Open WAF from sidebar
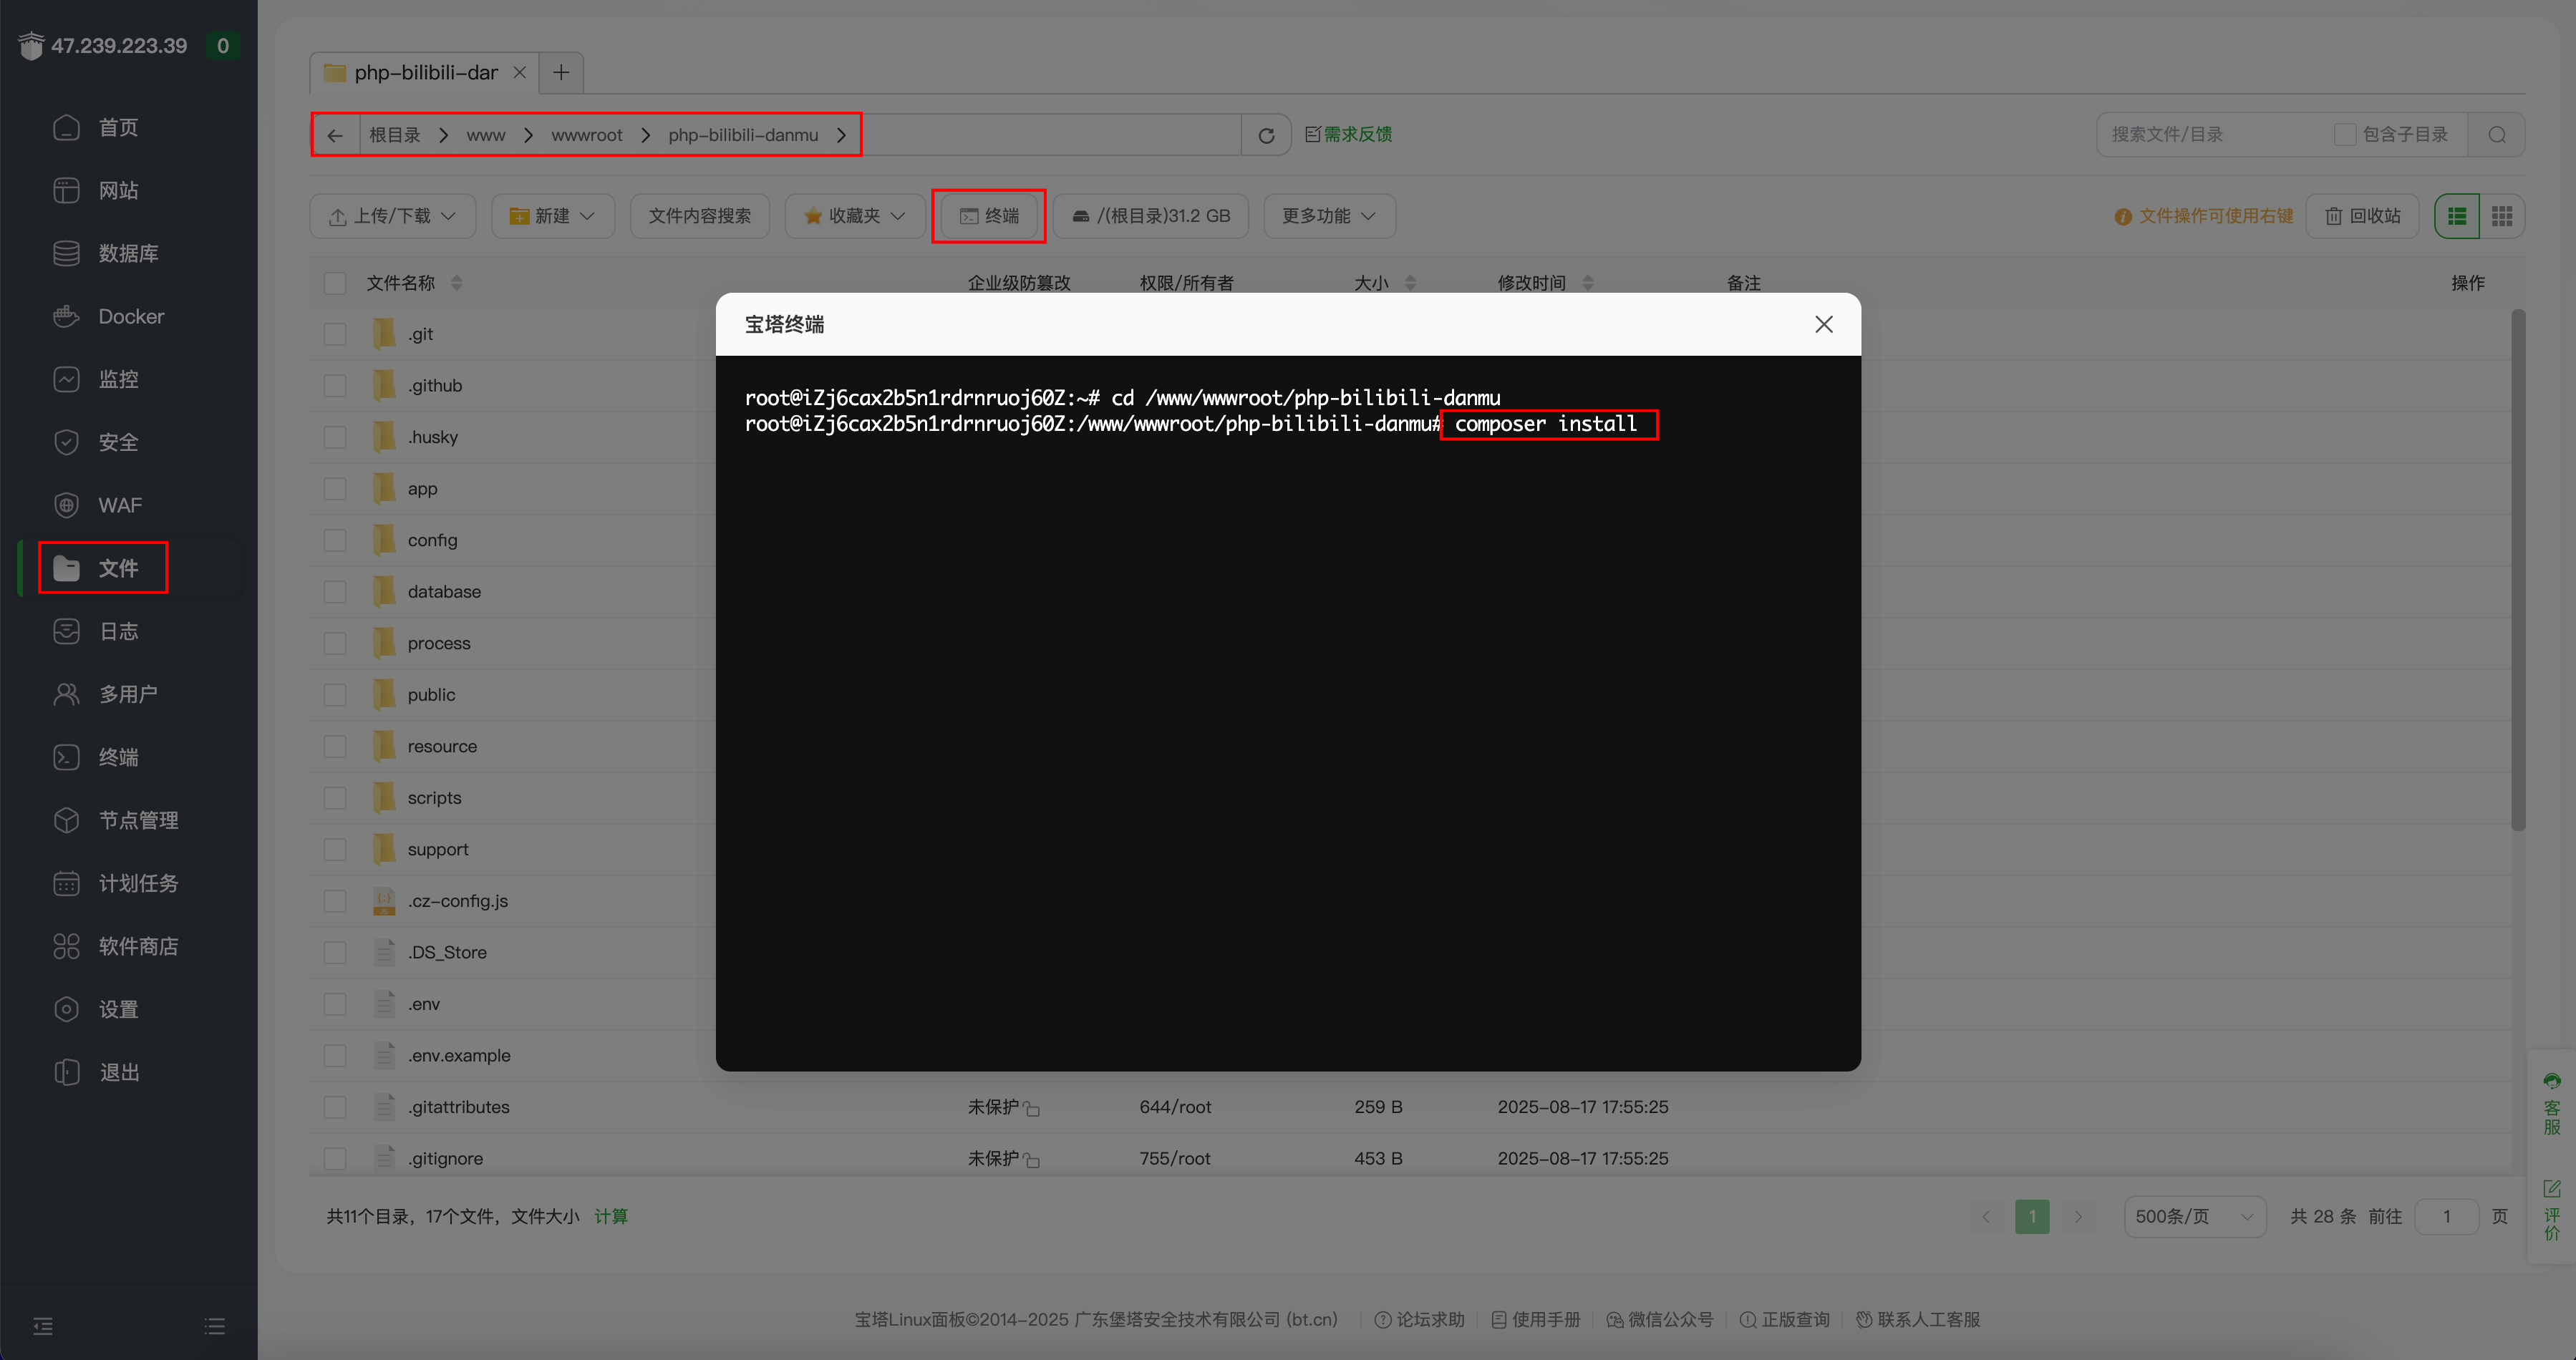The height and width of the screenshot is (1360, 2576). [120, 506]
